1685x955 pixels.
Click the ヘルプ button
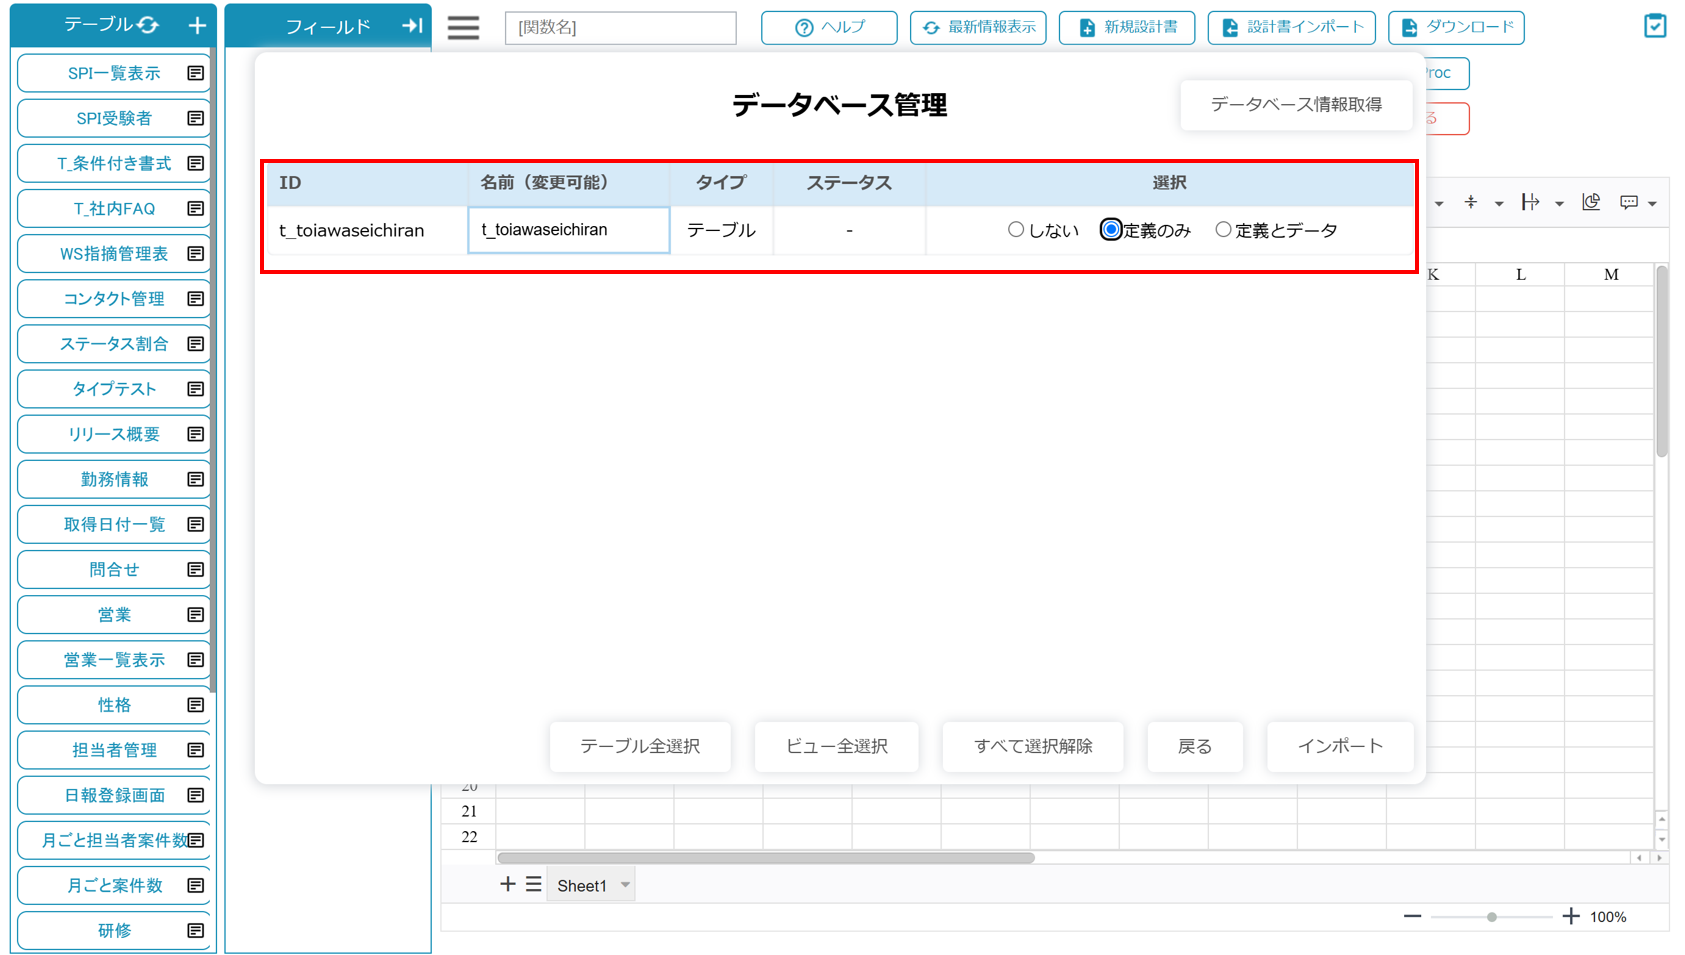[829, 27]
